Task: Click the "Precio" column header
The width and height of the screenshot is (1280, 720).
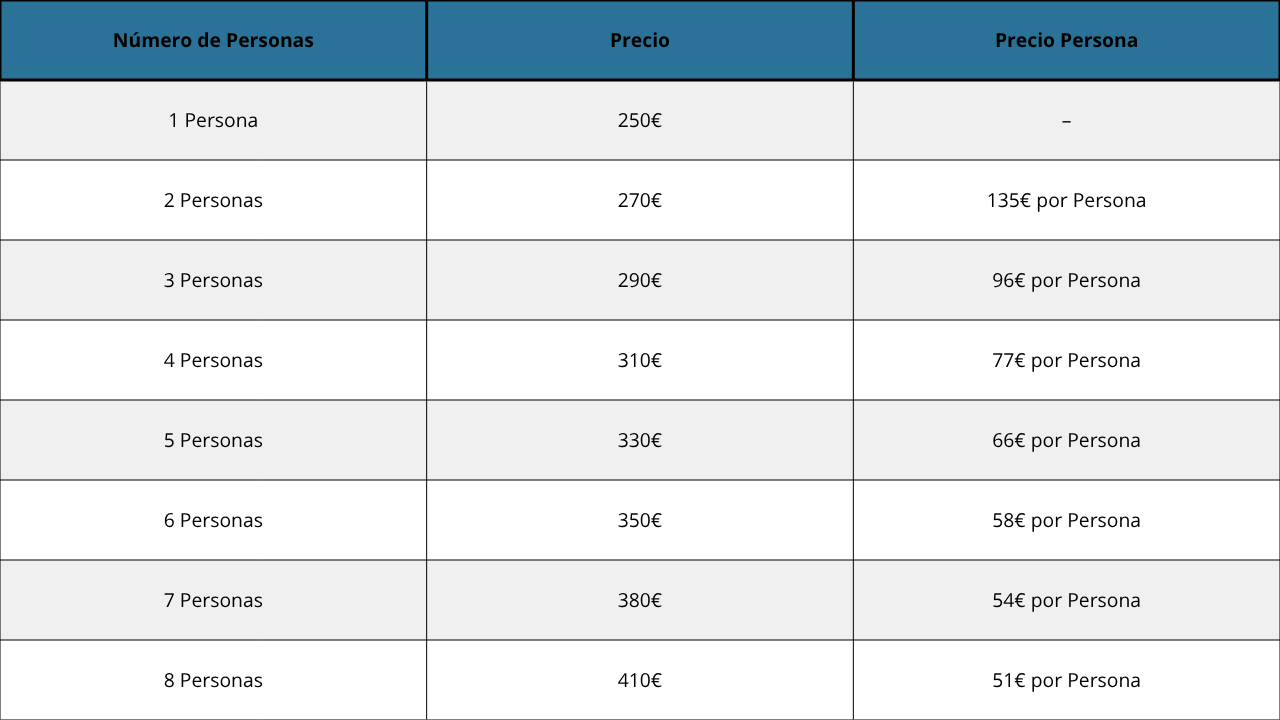Action: pyautogui.click(x=640, y=41)
